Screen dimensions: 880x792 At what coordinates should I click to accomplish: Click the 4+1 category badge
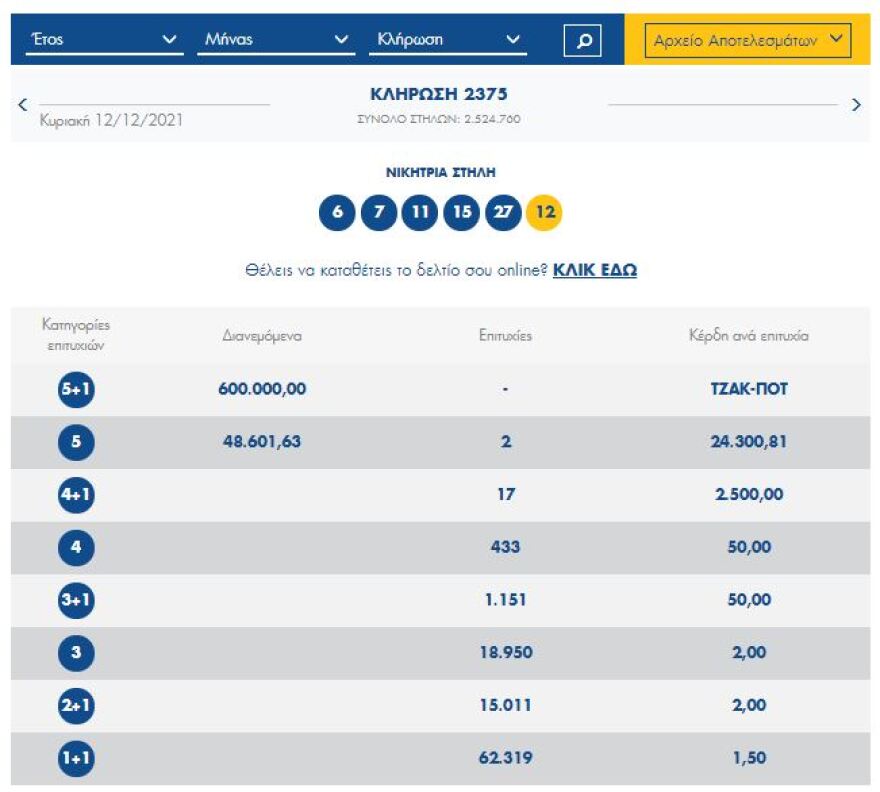tap(76, 494)
